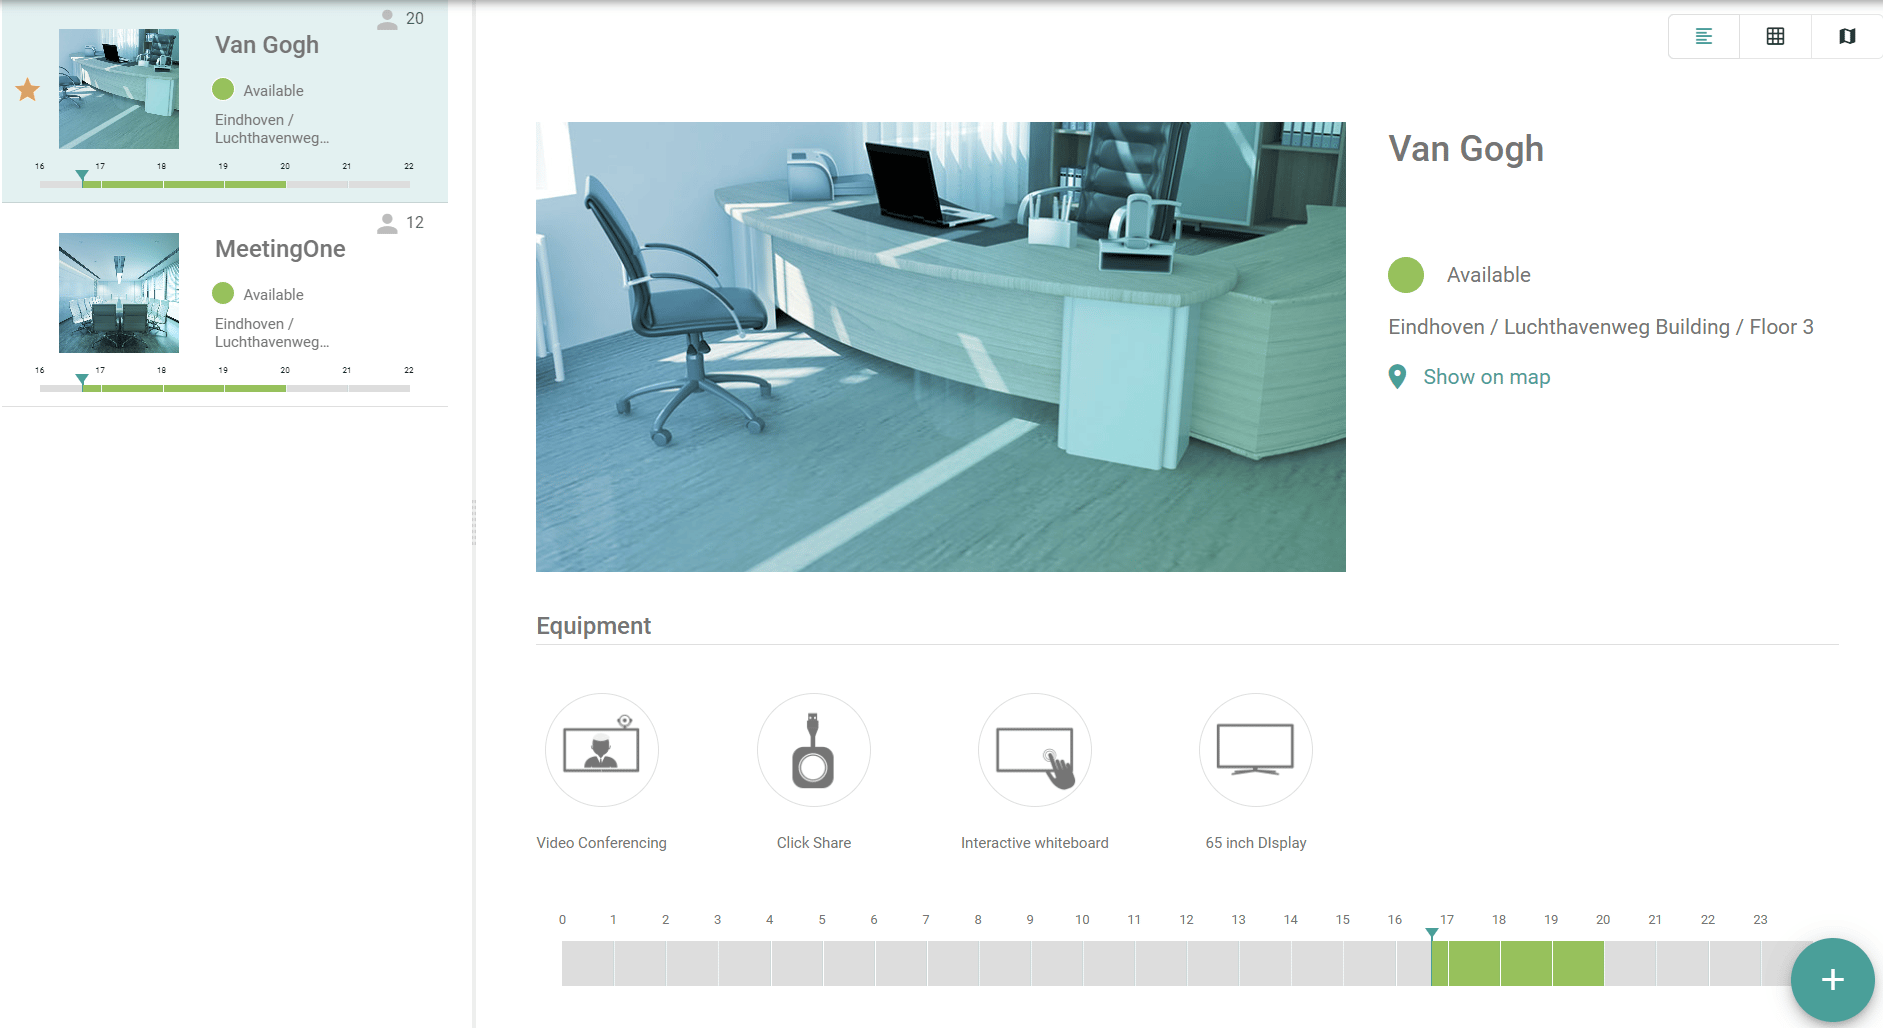This screenshot has width=1883, height=1028.
Task: Click the green Available status dot in details
Action: [x=1406, y=275]
